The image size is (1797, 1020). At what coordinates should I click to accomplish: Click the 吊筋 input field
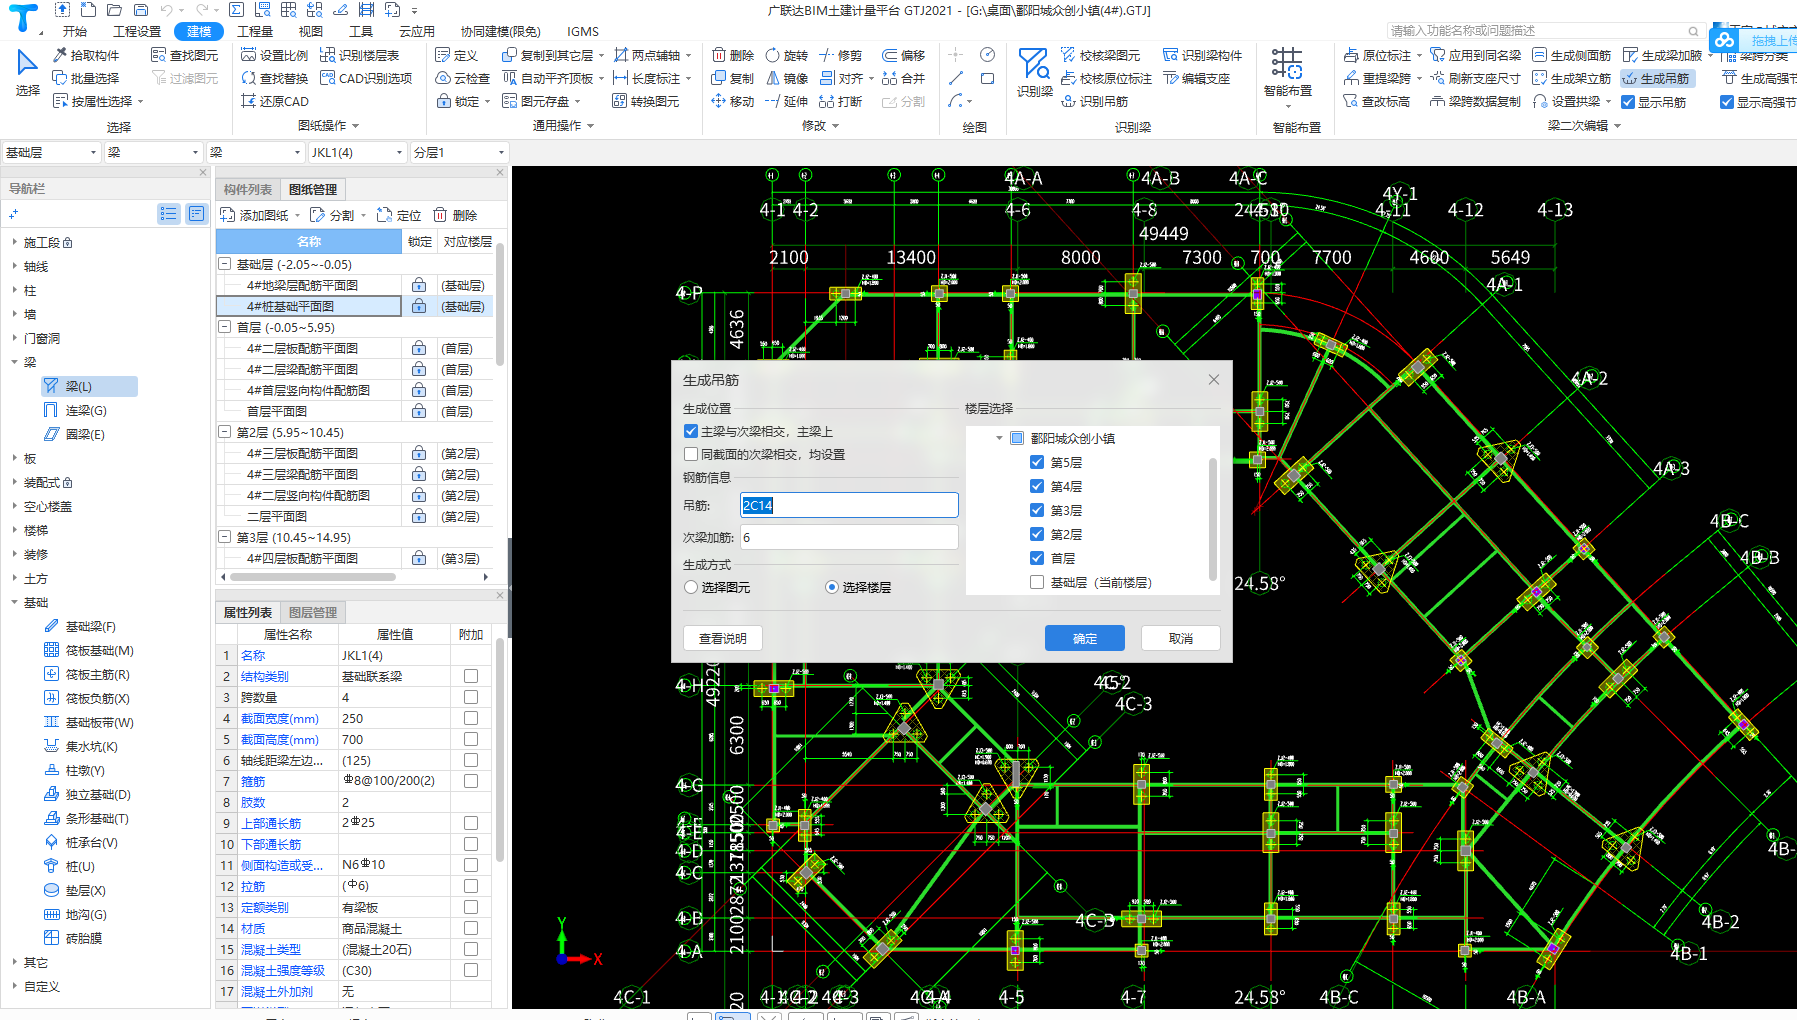[849, 505]
